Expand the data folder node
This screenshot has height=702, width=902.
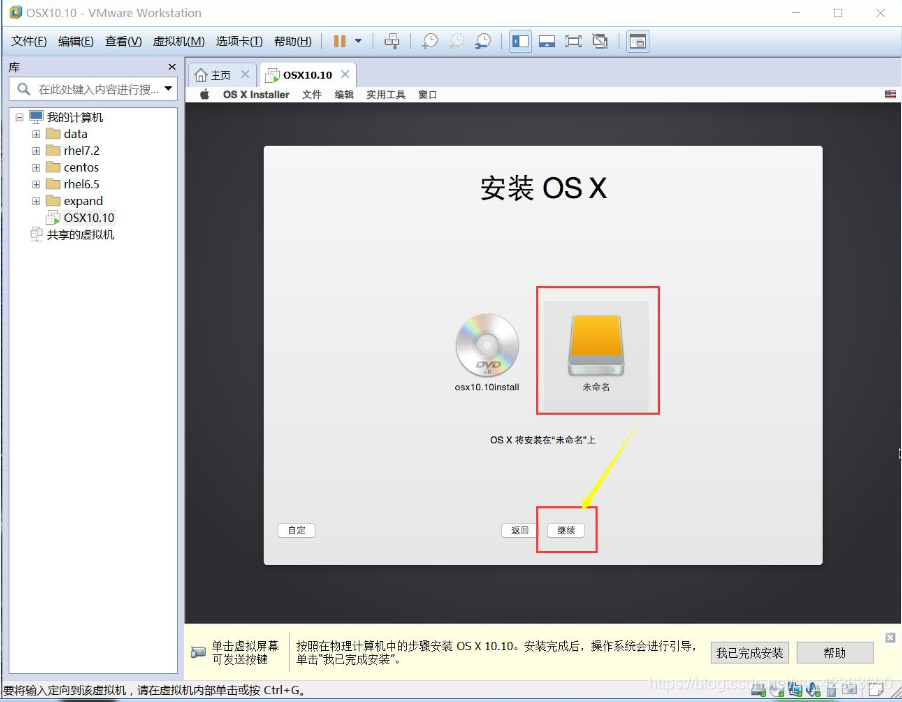36,134
